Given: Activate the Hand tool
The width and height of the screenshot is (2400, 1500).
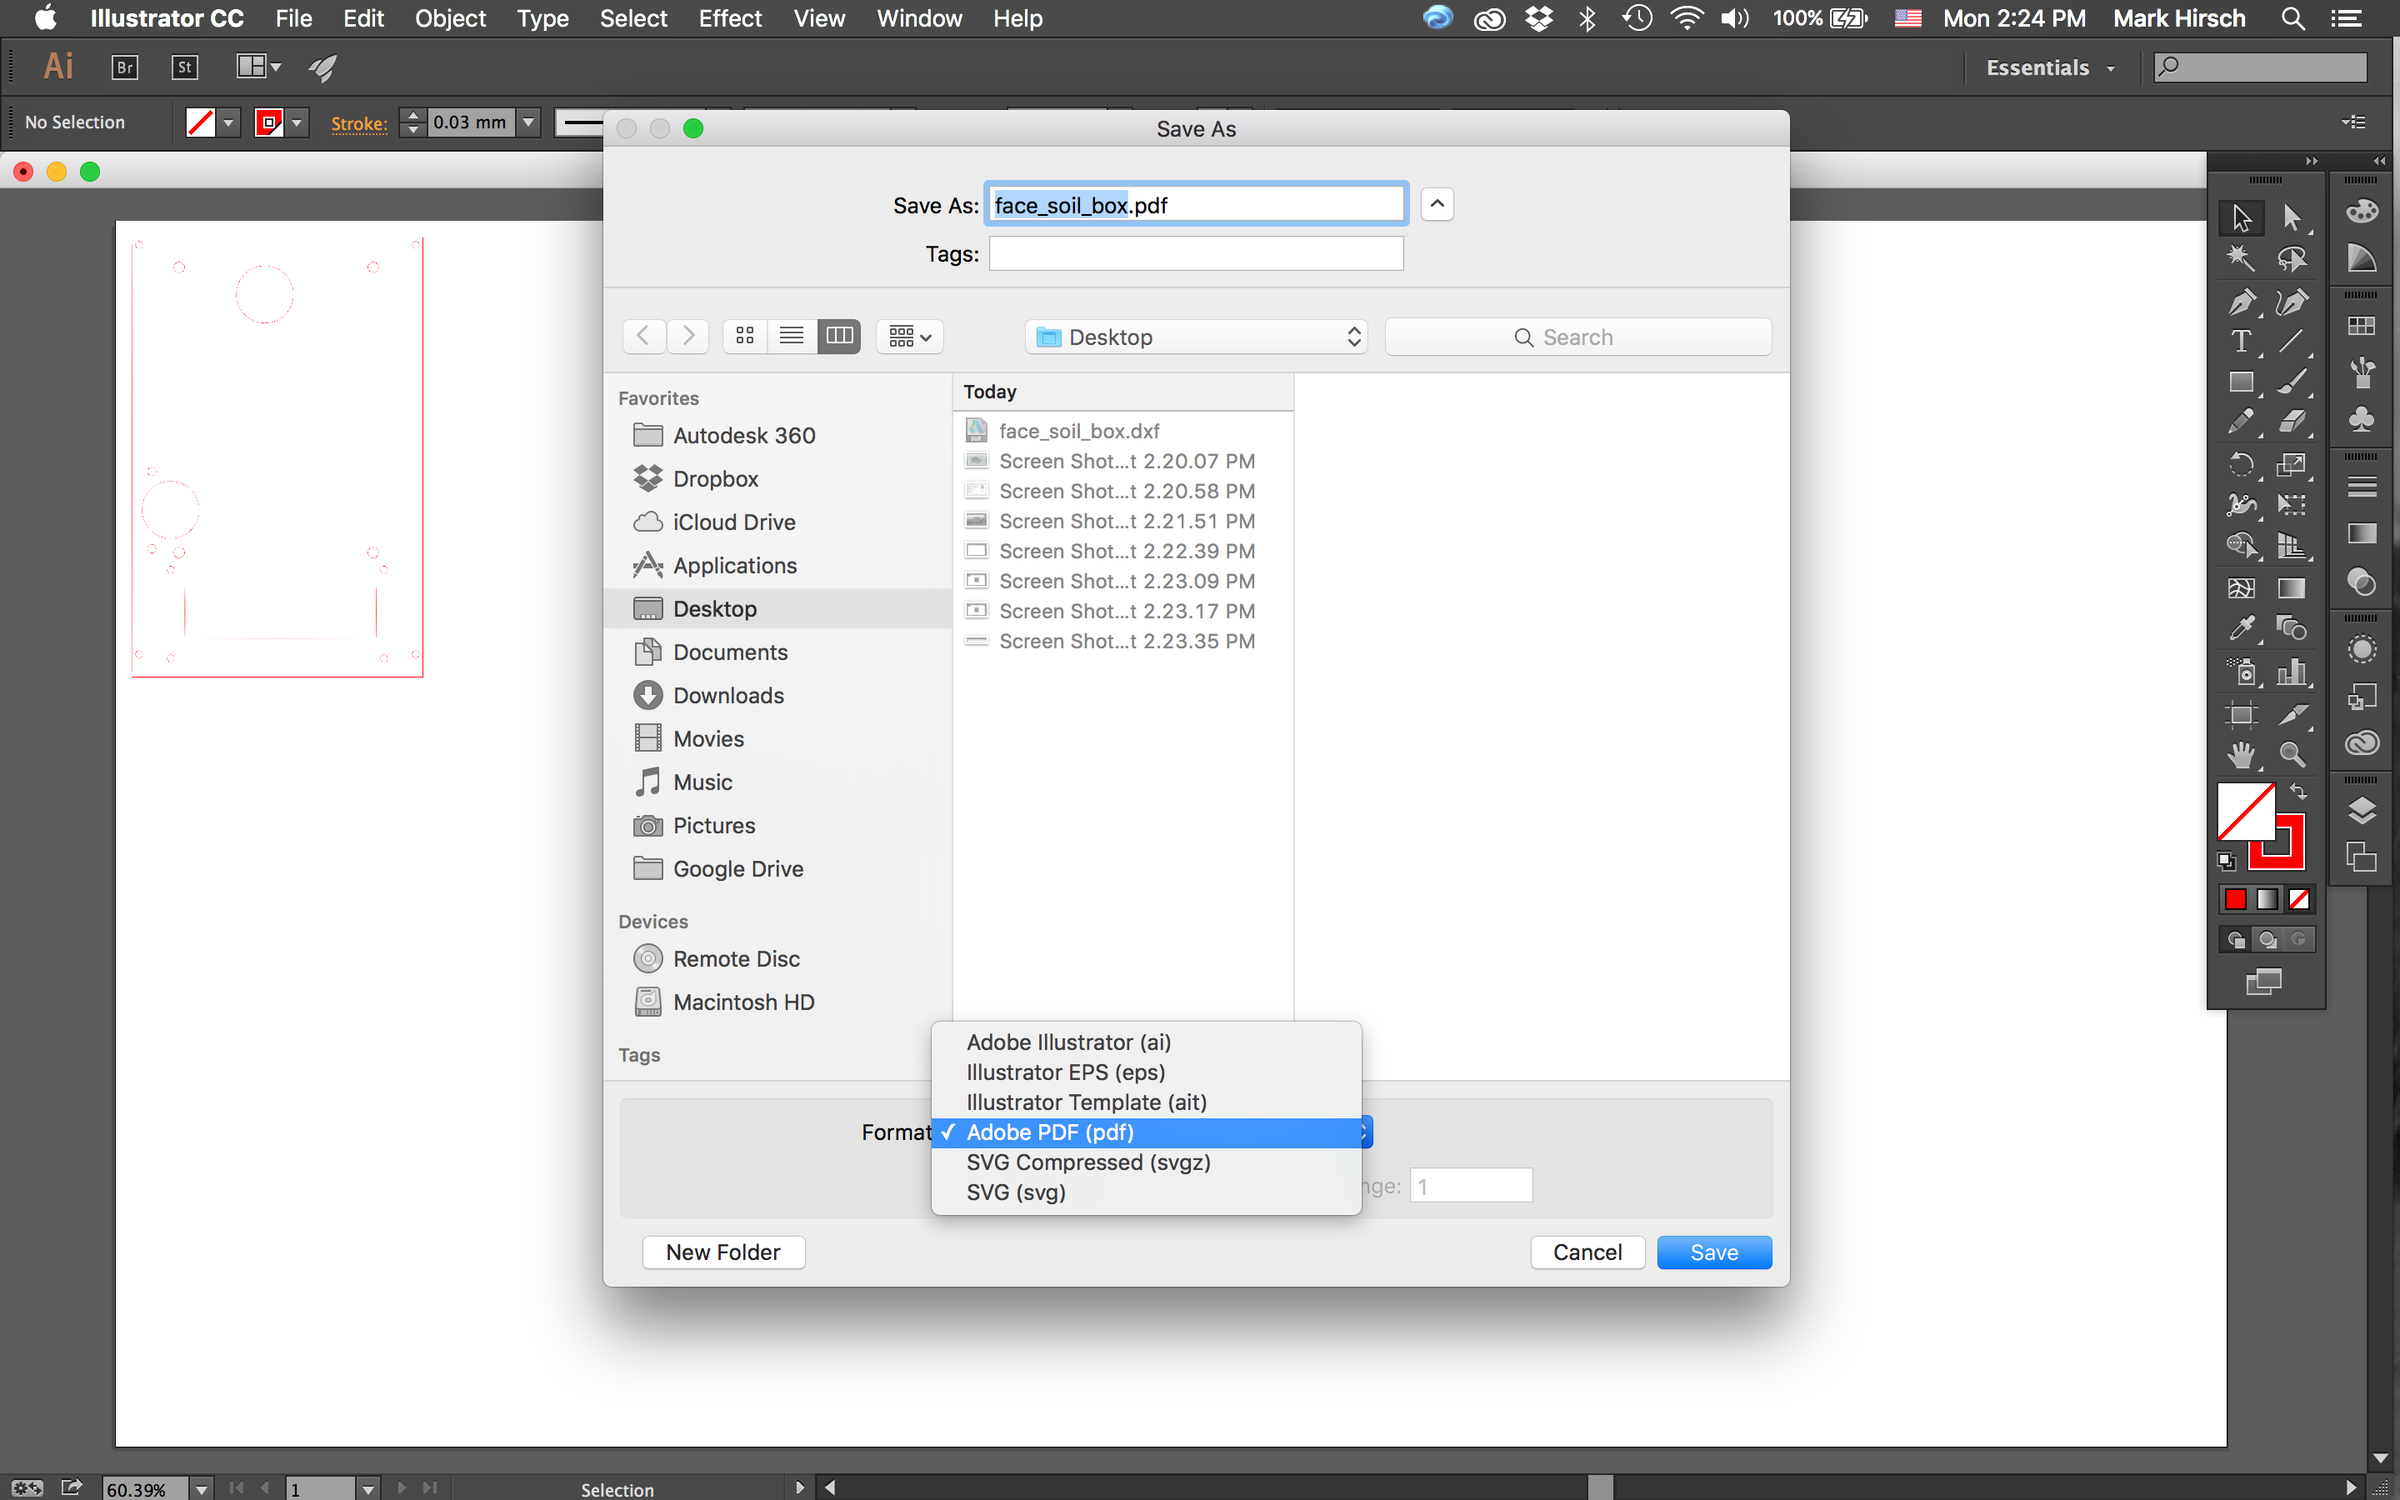Looking at the screenshot, I should coord(2241,754).
